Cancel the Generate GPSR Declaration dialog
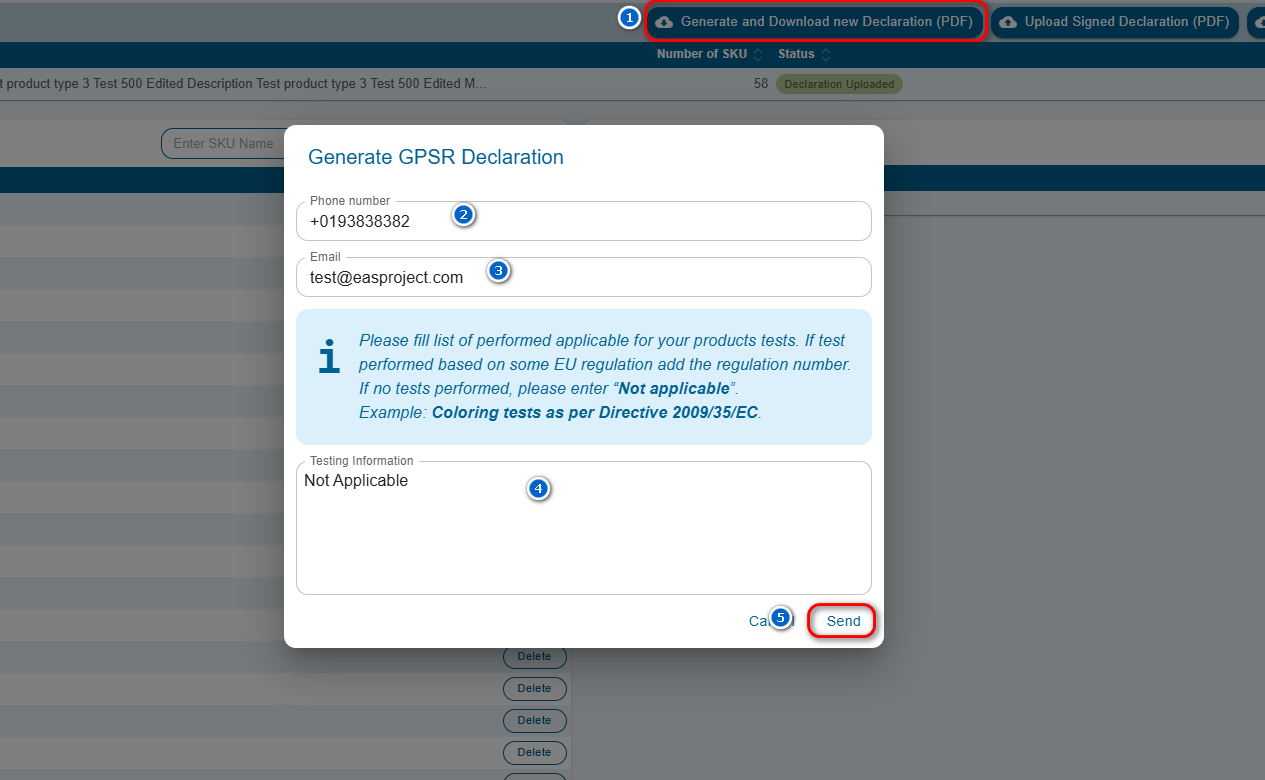 click(758, 621)
